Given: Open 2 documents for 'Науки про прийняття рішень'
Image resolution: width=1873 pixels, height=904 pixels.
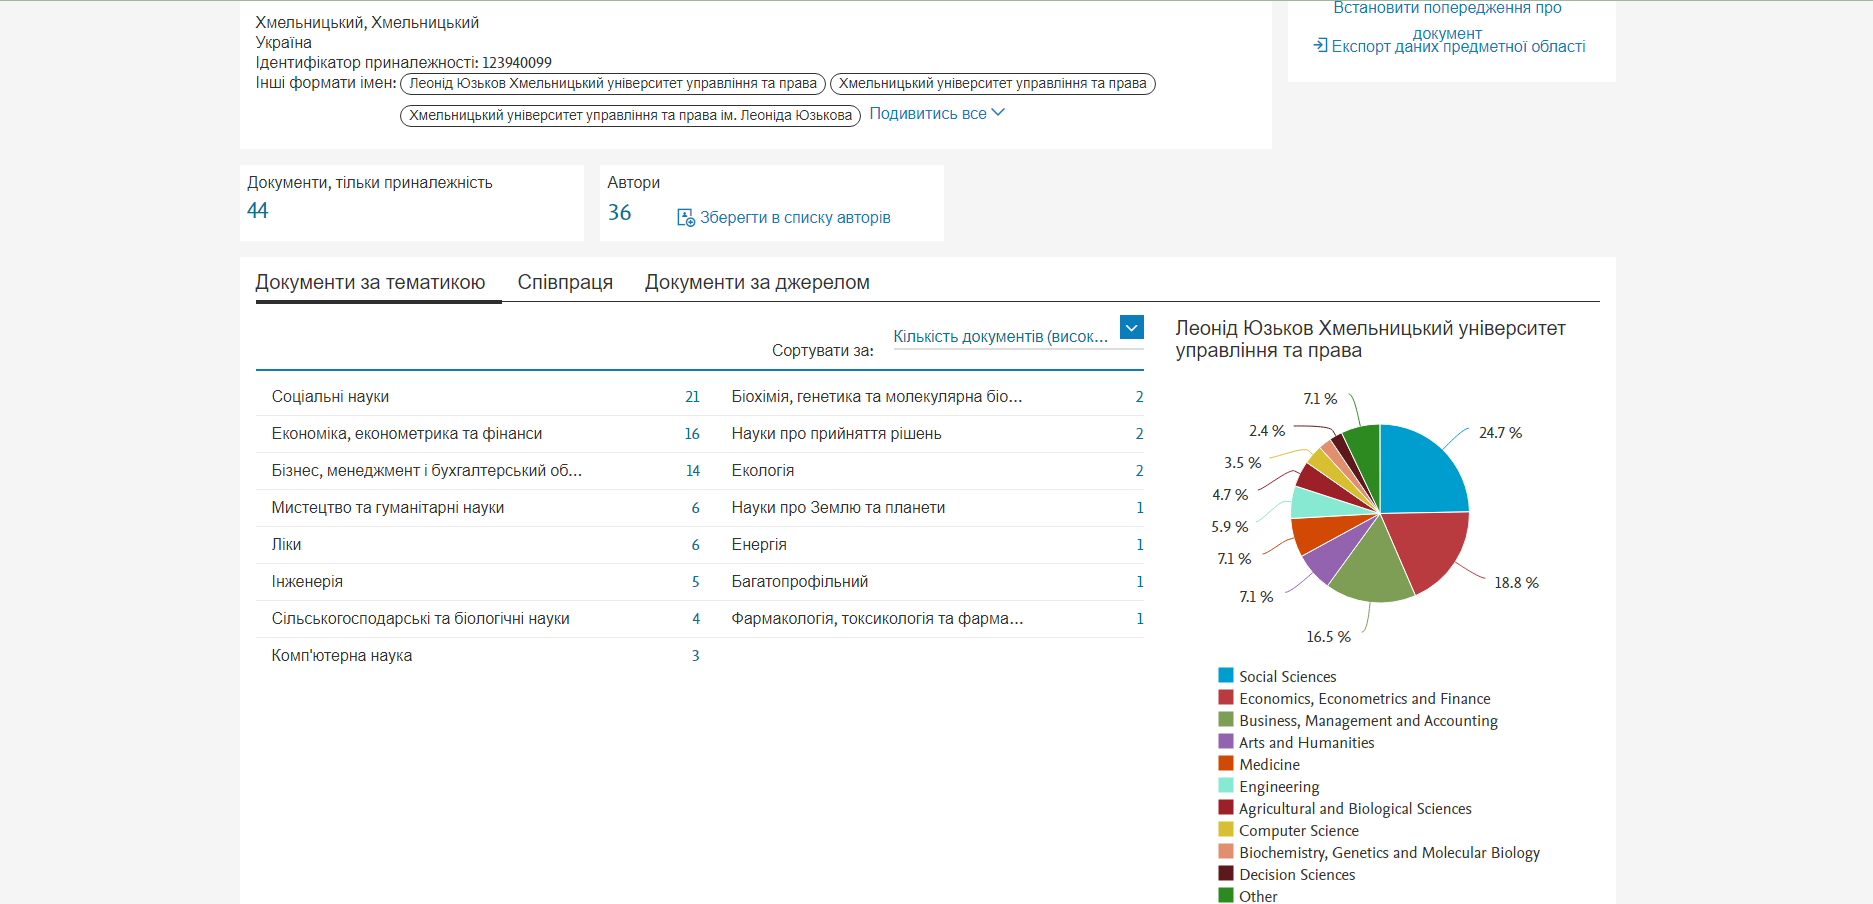Looking at the screenshot, I should pyautogui.click(x=1139, y=433).
